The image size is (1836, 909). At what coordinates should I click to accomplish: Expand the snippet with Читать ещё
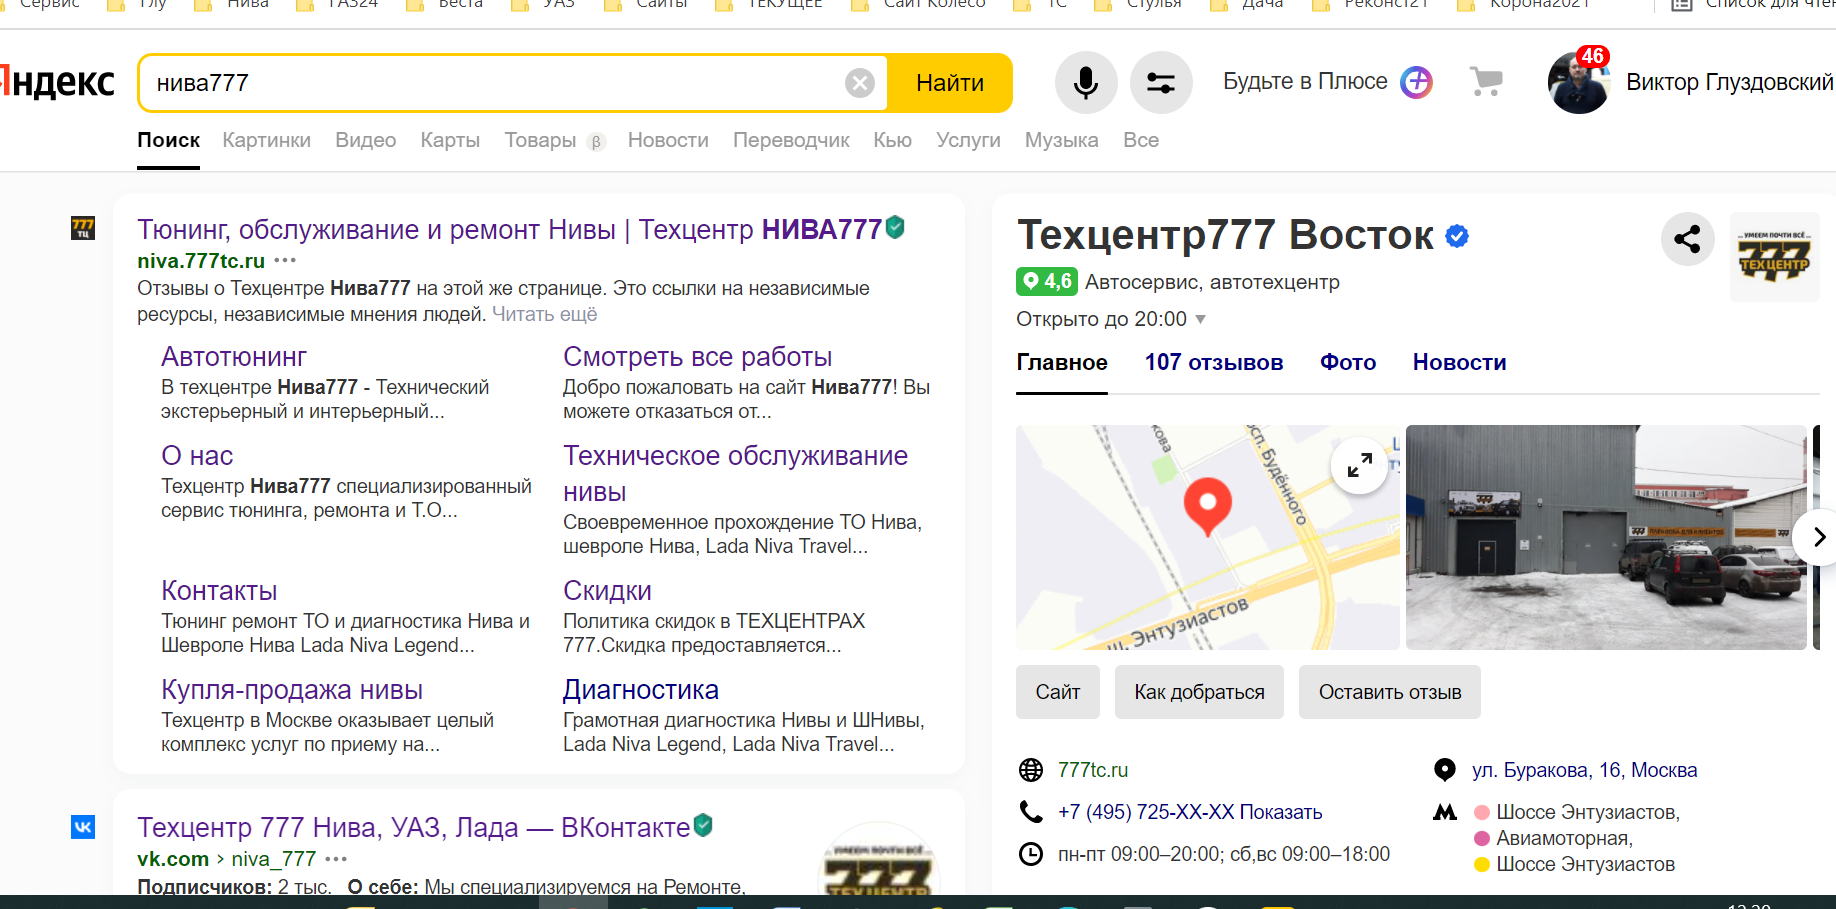(544, 314)
